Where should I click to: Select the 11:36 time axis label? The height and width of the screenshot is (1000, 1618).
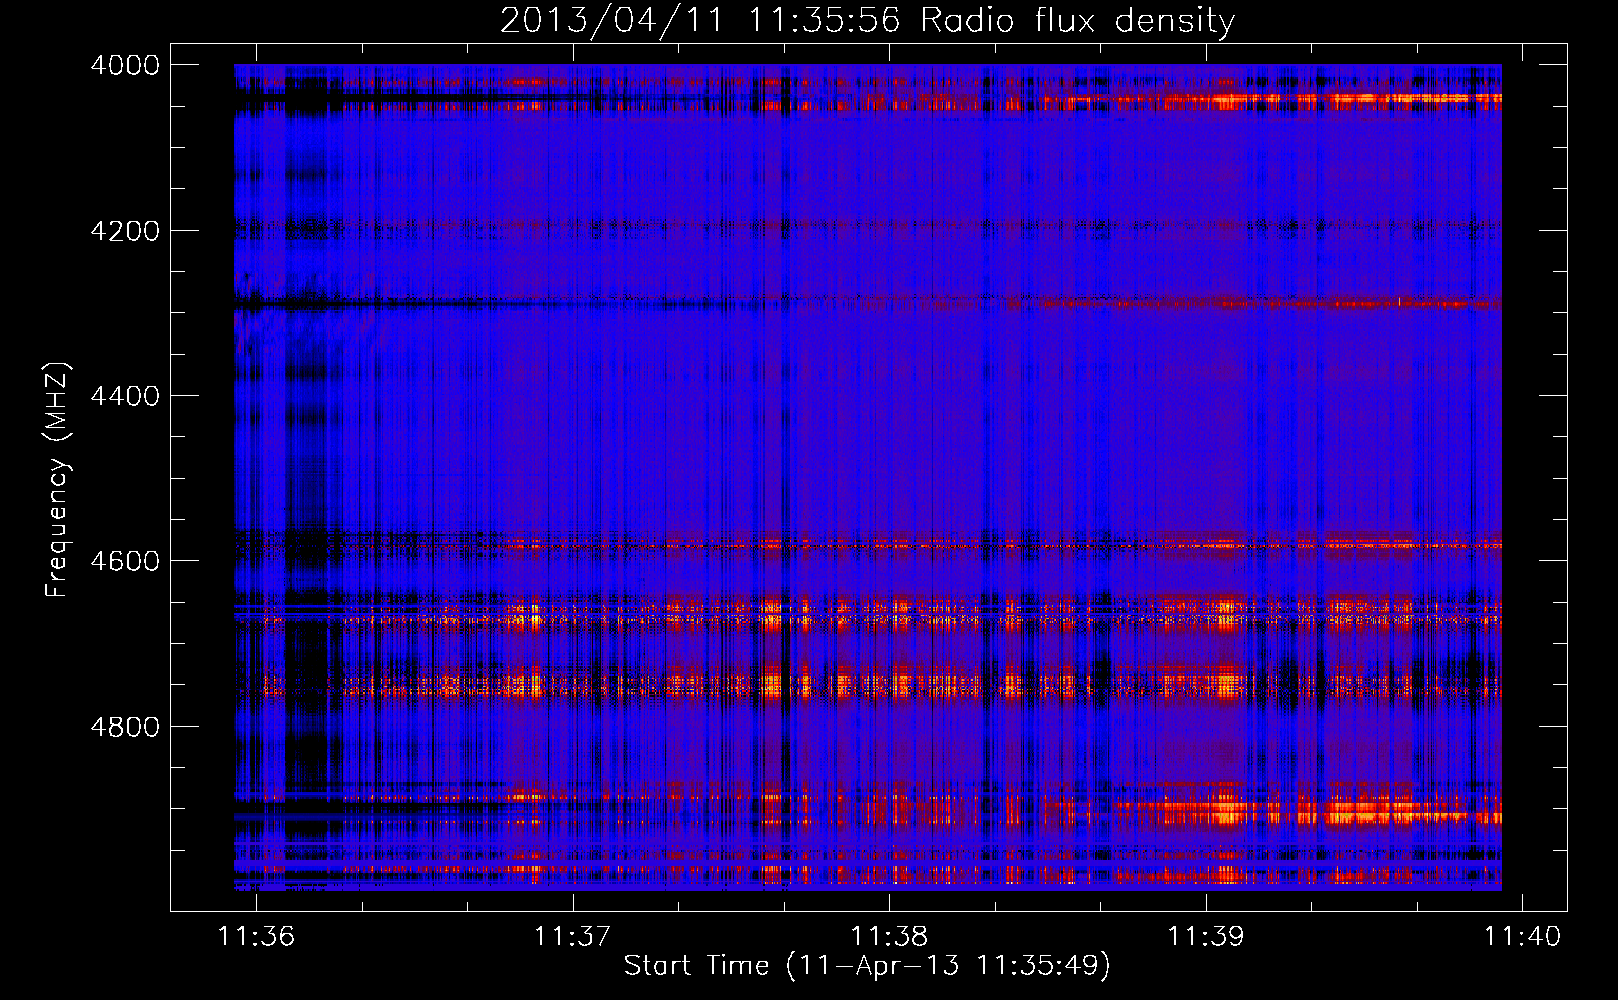point(257,936)
